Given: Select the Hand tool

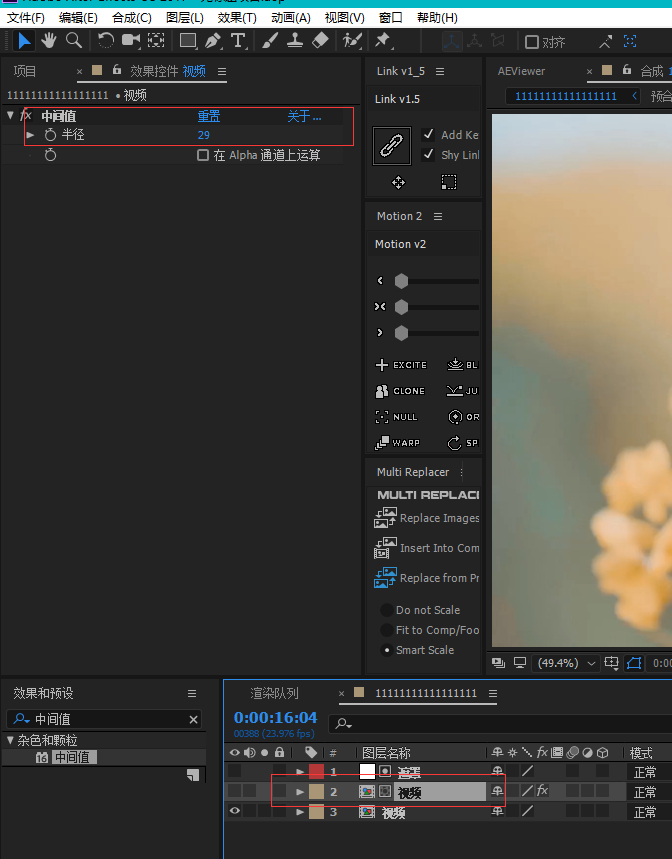Looking at the screenshot, I should pos(49,41).
